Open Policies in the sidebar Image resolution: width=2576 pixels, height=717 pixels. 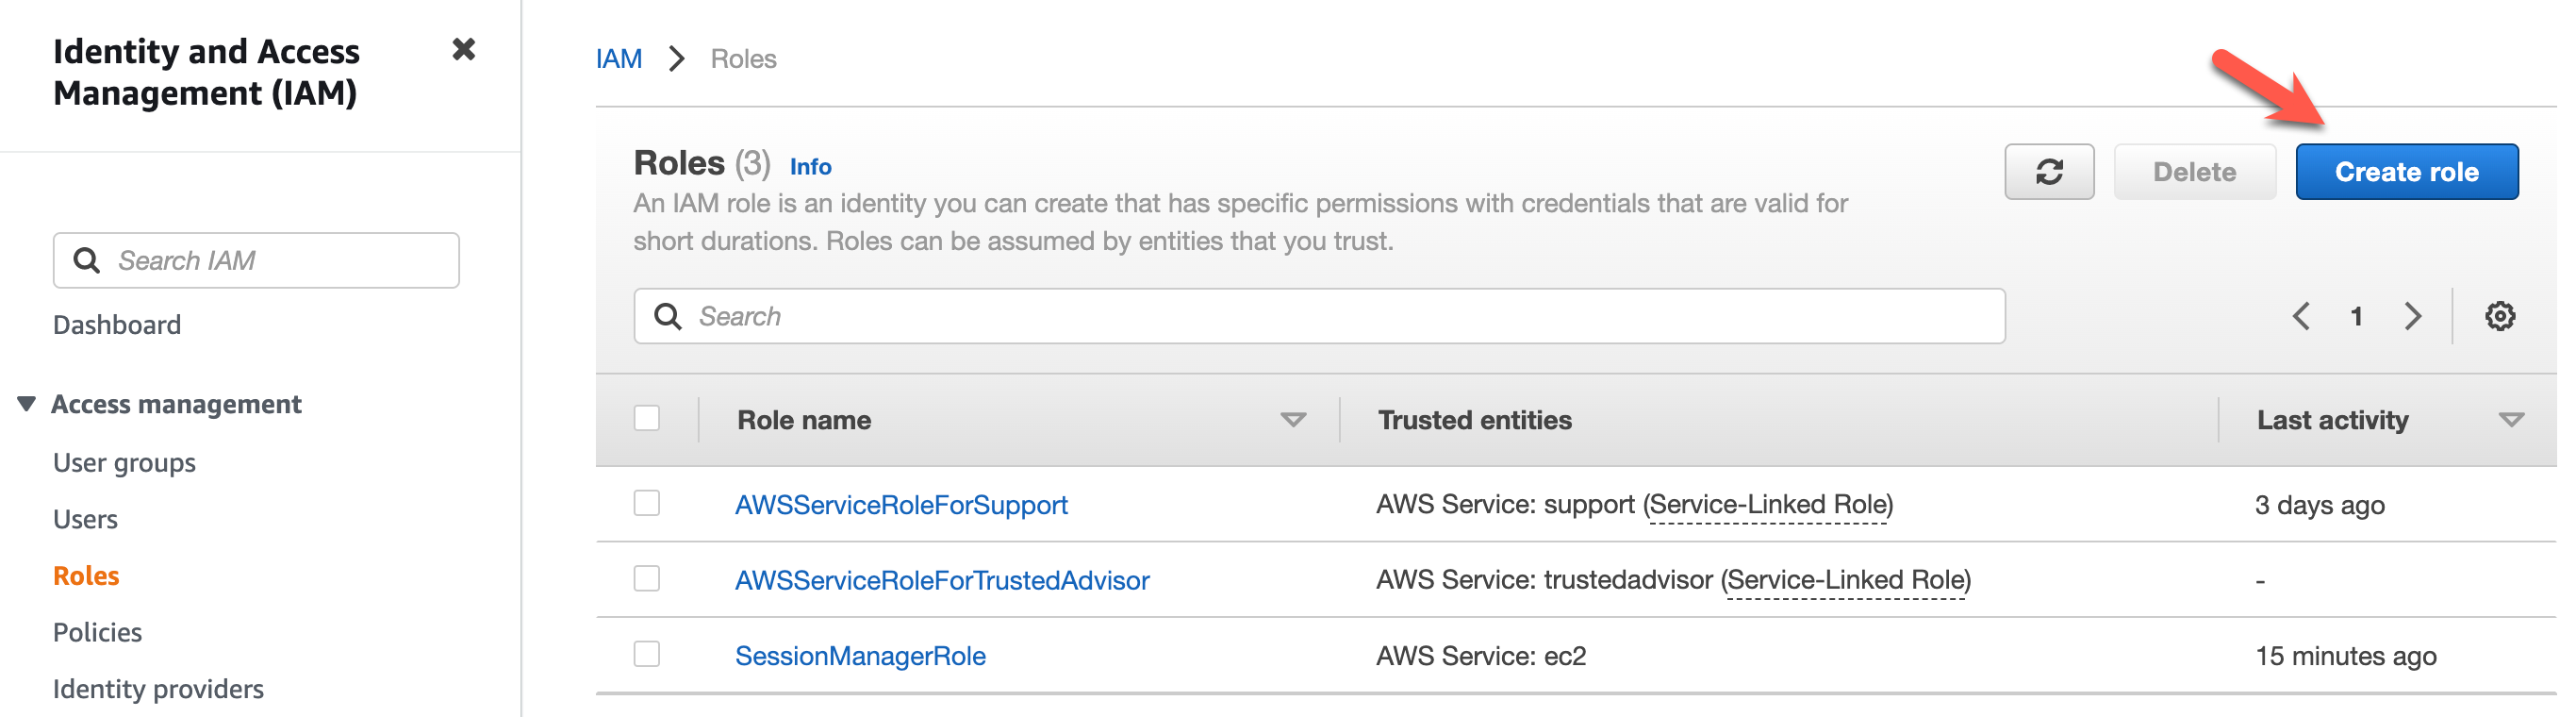(97, 632)
